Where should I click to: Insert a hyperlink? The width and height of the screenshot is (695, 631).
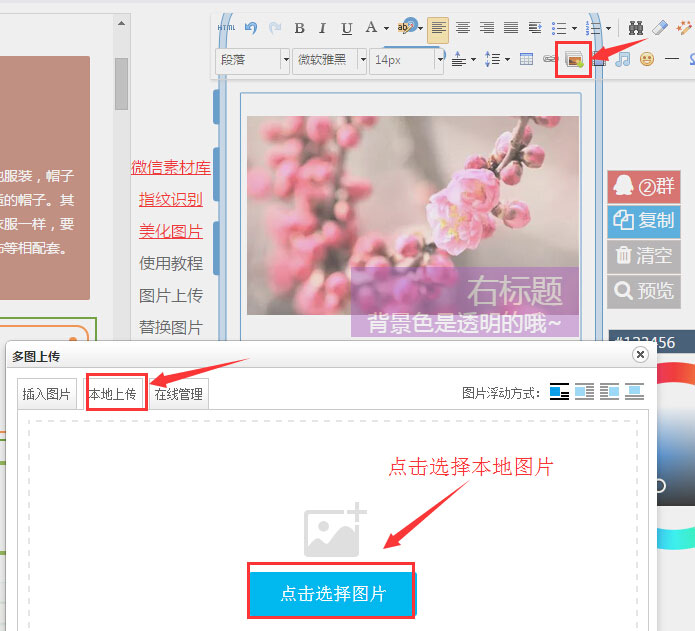550,59
